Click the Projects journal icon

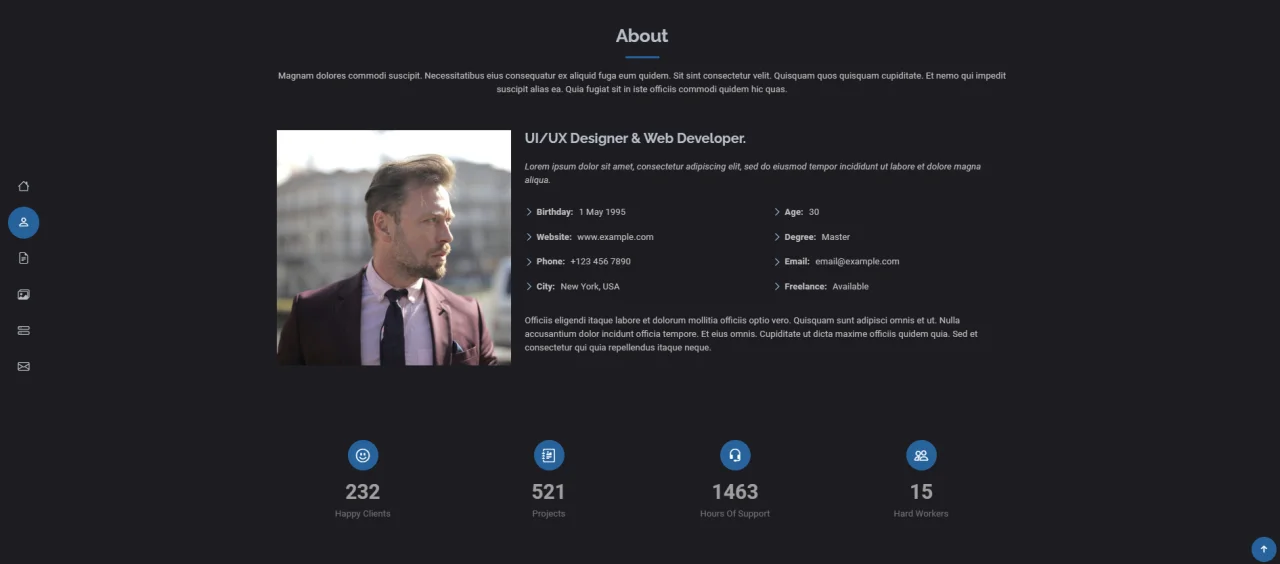tap(549, 455)
